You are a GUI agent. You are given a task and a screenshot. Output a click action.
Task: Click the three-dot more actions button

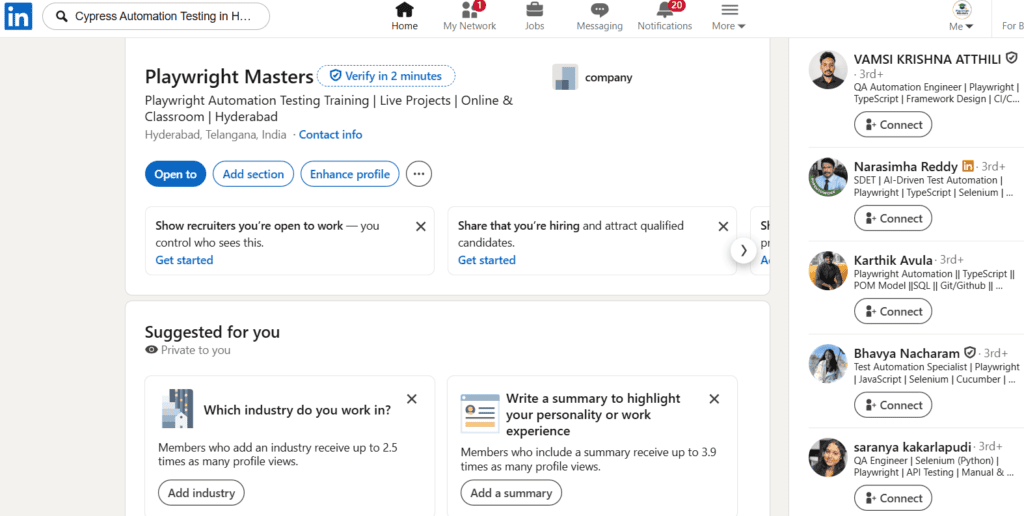click(x=419, y=174)
